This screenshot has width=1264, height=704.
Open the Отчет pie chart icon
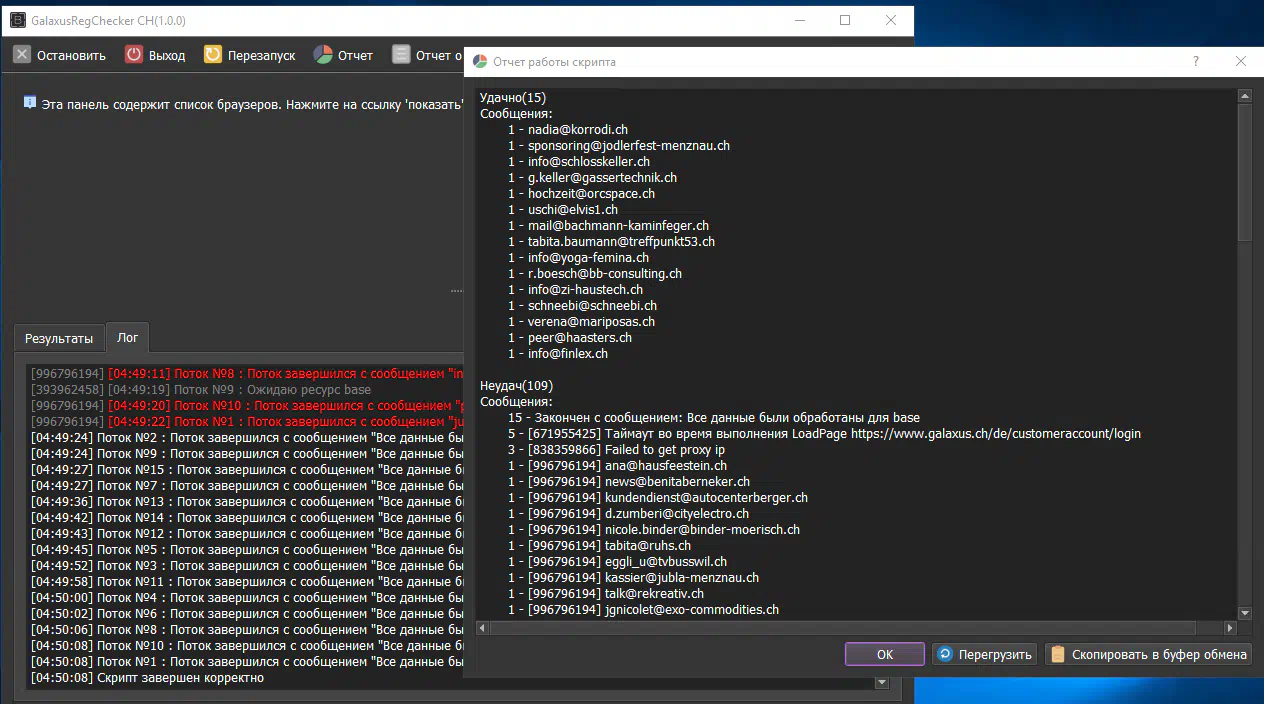[x=323, y=55]
